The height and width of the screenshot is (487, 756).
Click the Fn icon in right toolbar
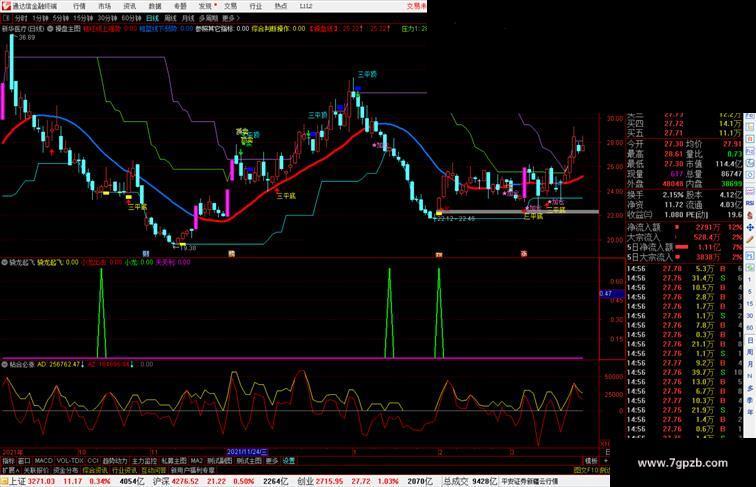point(750,150)
